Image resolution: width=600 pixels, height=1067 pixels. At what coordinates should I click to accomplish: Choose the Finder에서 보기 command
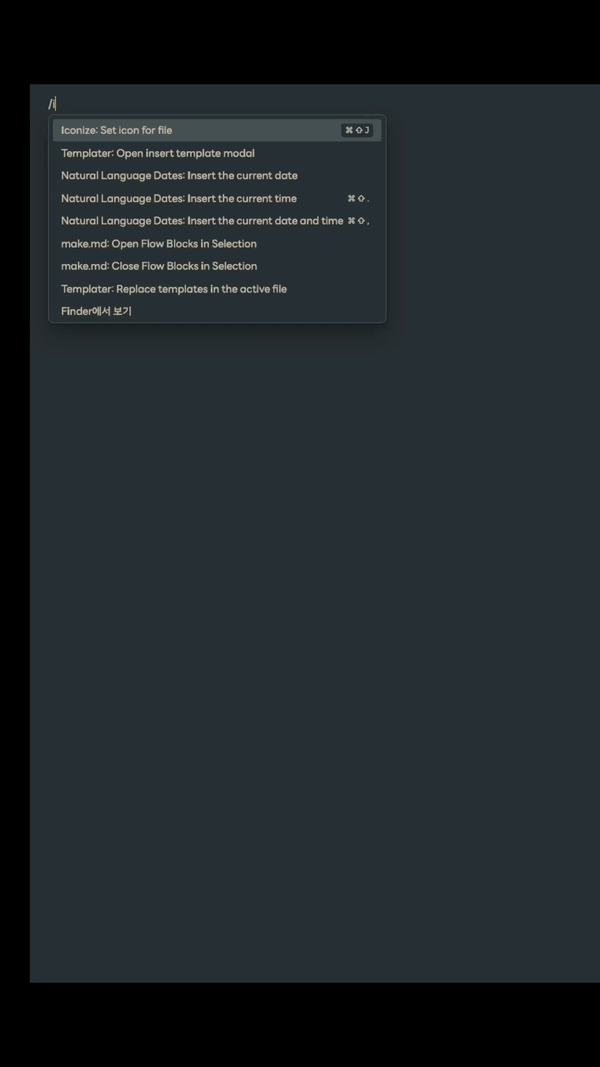point(217,311)
